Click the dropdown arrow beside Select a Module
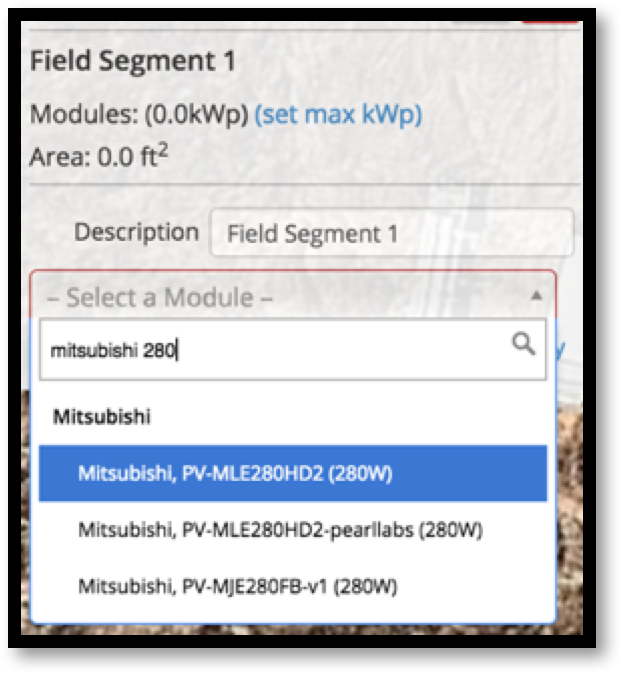Screen dimensions: 622x674 click(536, 296)
